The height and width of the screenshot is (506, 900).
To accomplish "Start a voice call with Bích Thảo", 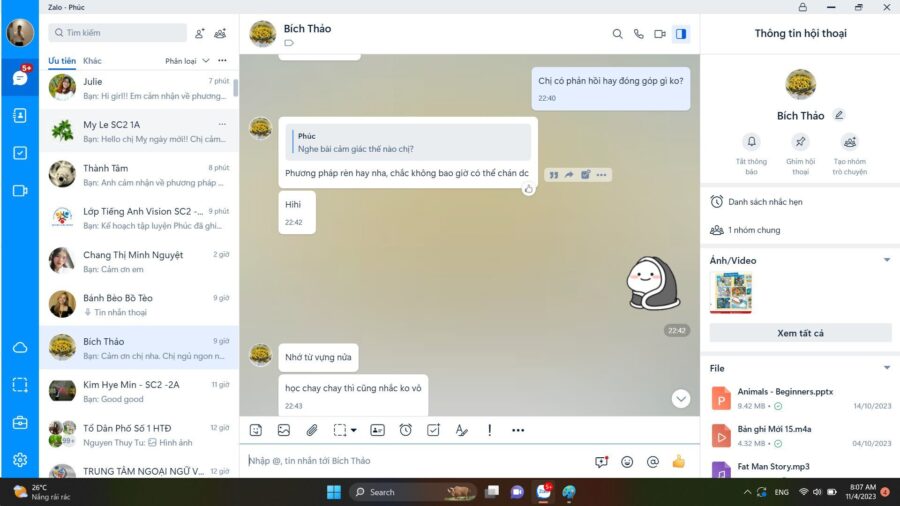I will [639, 34].
